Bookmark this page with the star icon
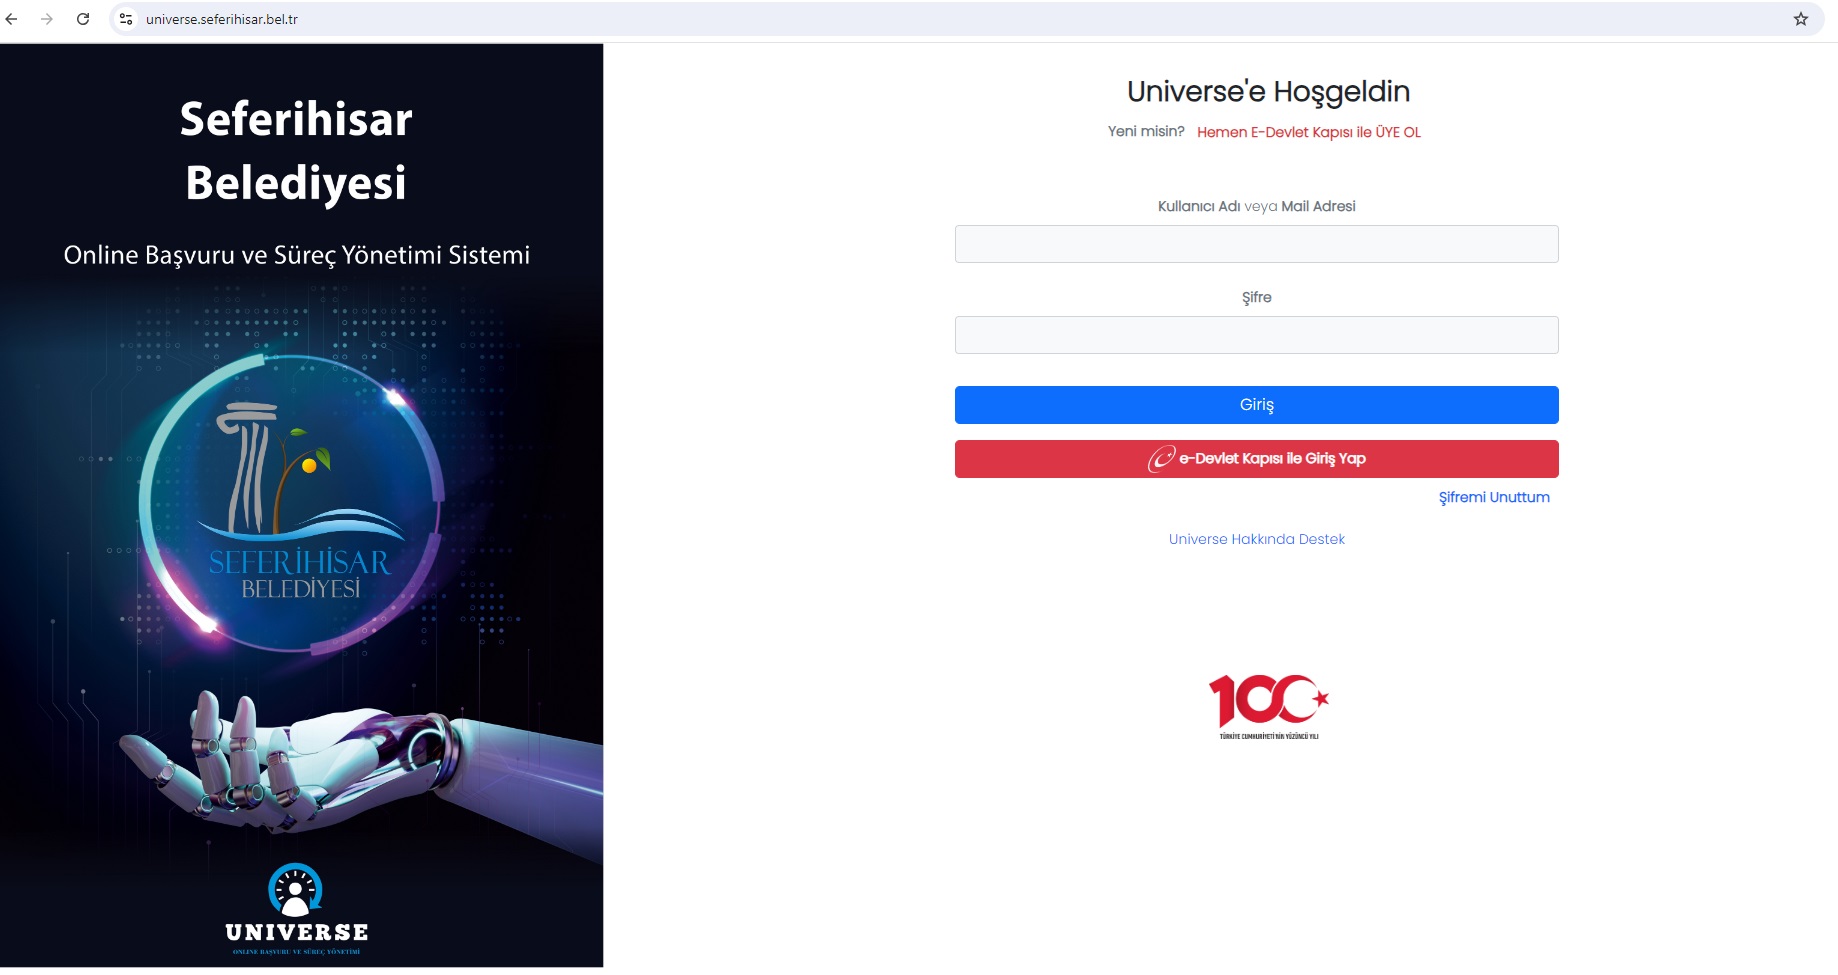Image resolution: width=1838 pixels, height=975 pixels. [1801, 19]
